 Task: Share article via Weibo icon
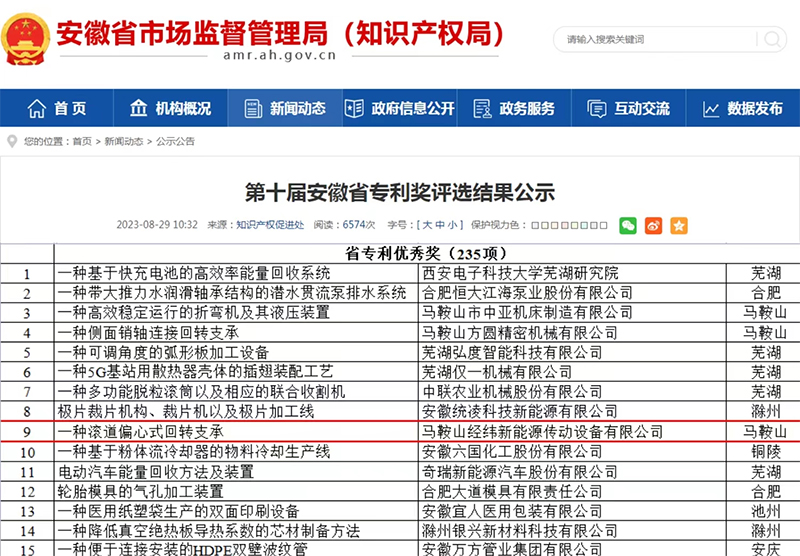[653, 225]
